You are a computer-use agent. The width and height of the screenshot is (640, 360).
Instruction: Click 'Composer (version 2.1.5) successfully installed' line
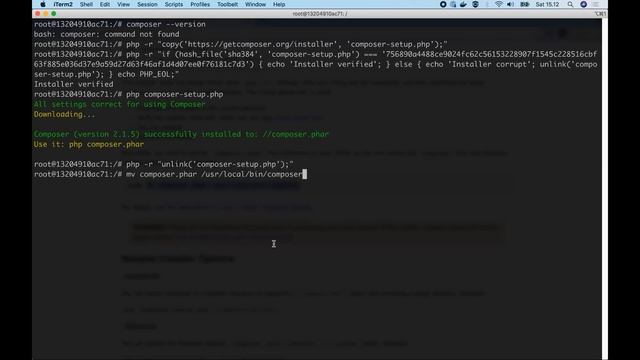(181, 134)
